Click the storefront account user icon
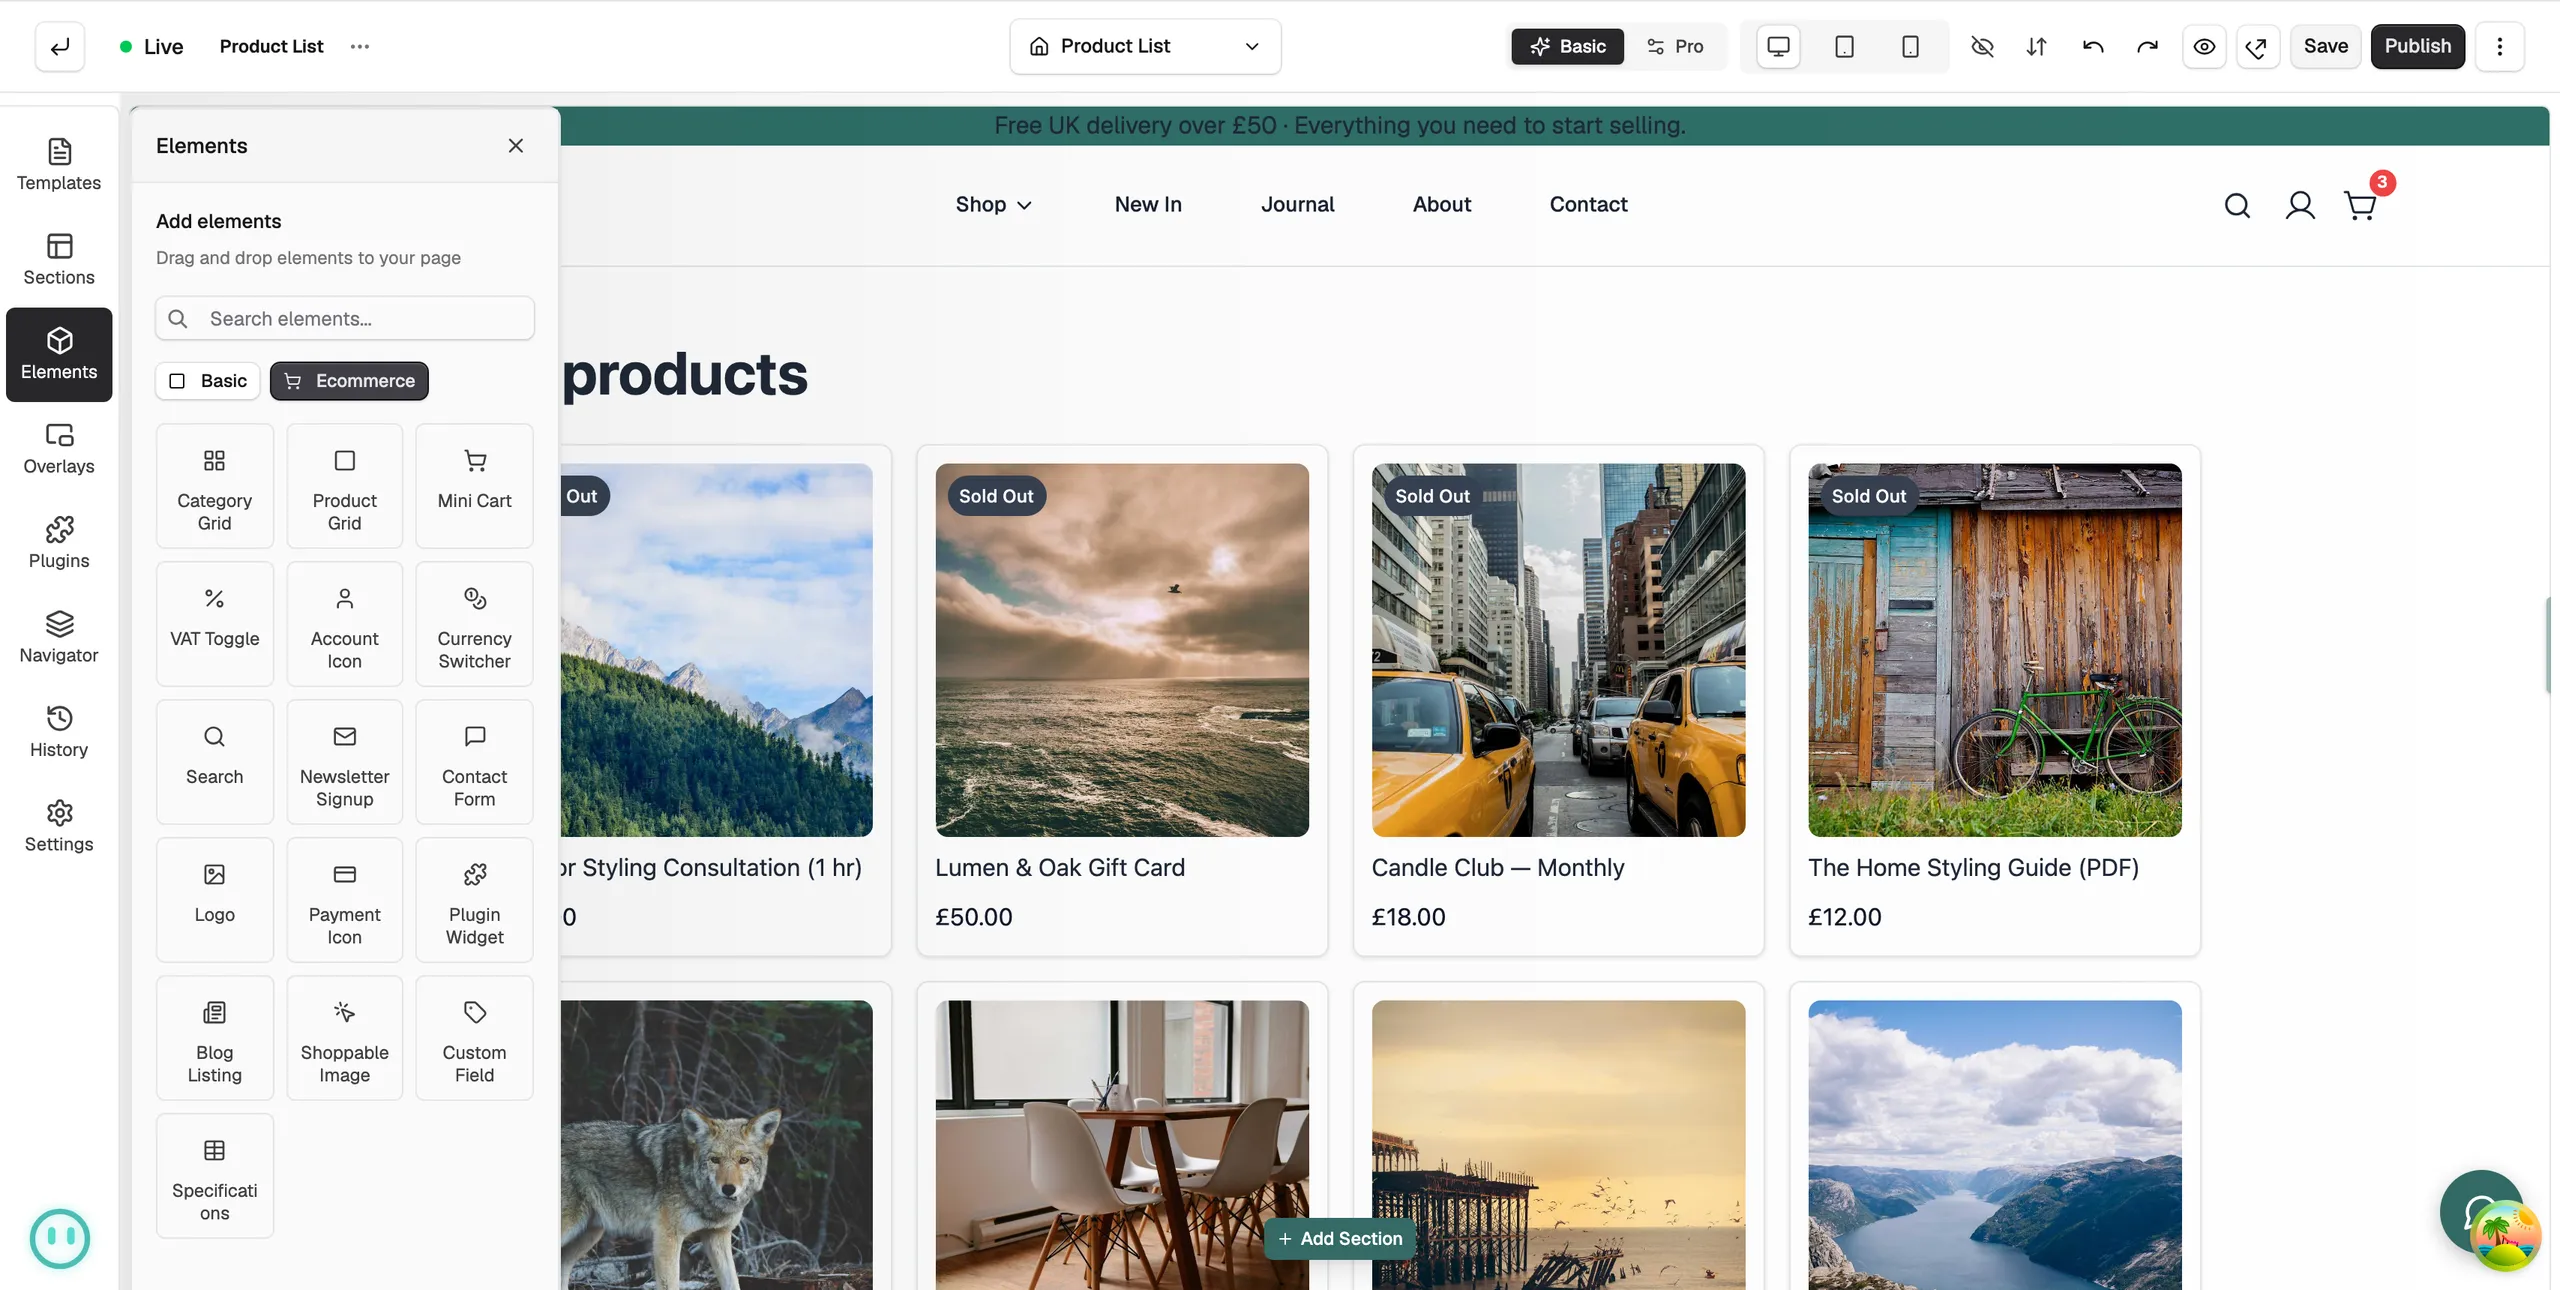The height and width of the screenshot is (1290, 2560). (x=2300, y=205)
